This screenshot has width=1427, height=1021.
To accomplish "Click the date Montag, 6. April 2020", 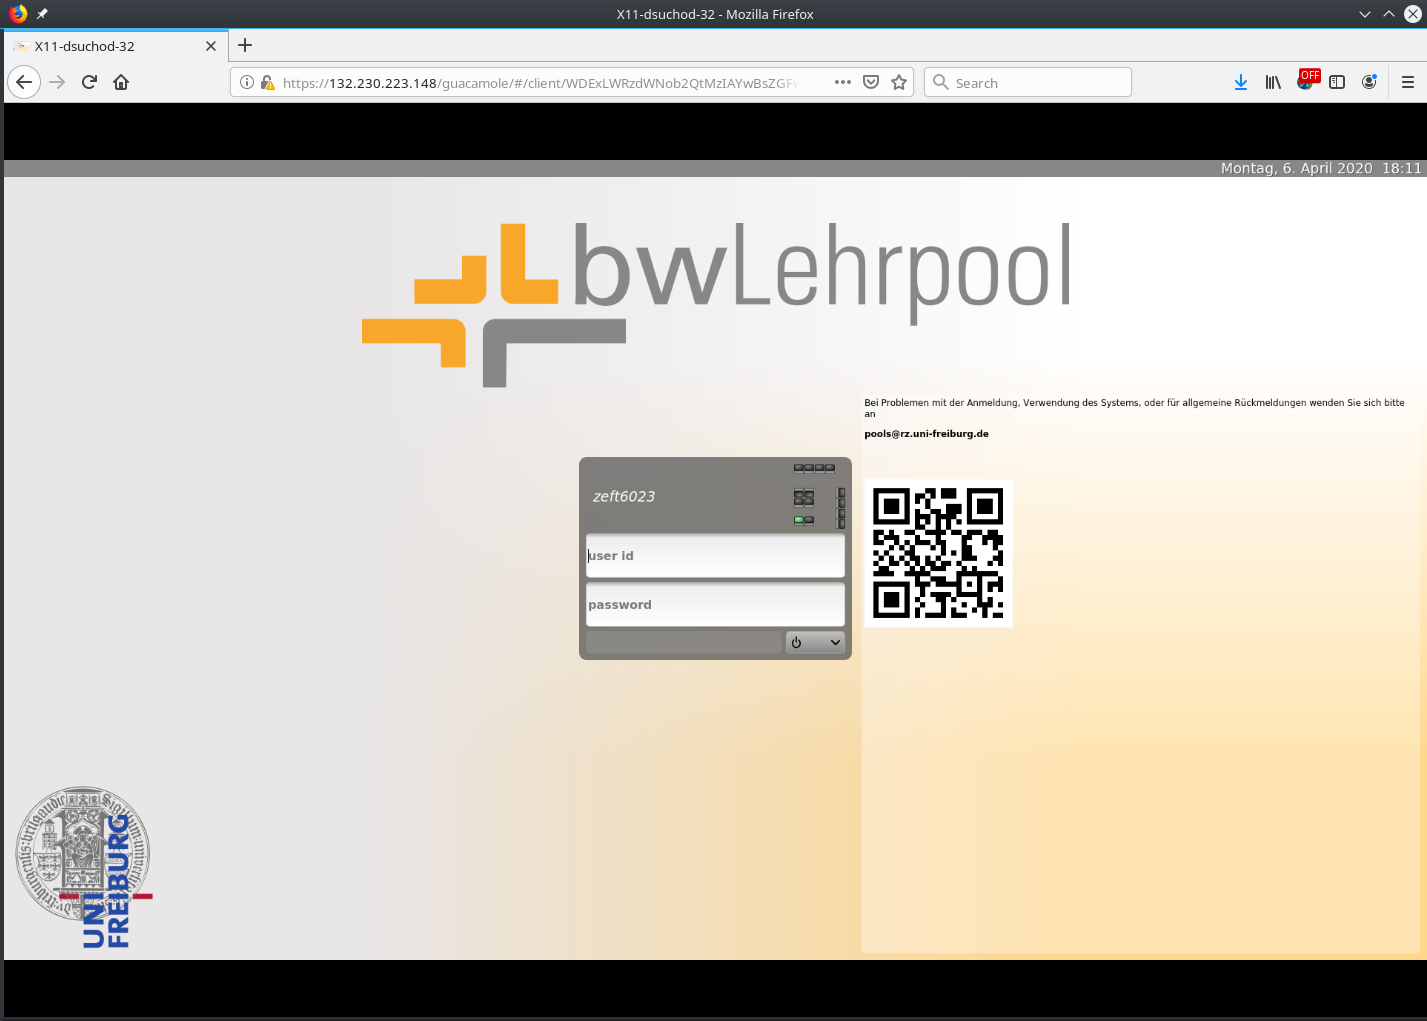I will tap(1297, 168).
